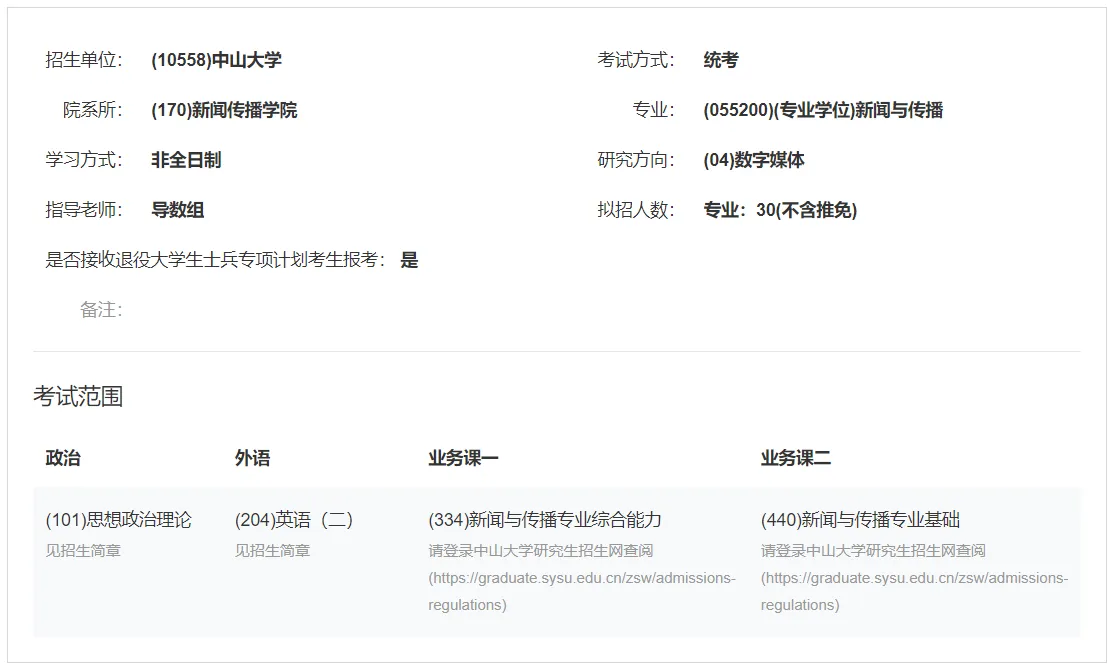
Task: Click the advisor value 导数组
Action: [178, 210]
